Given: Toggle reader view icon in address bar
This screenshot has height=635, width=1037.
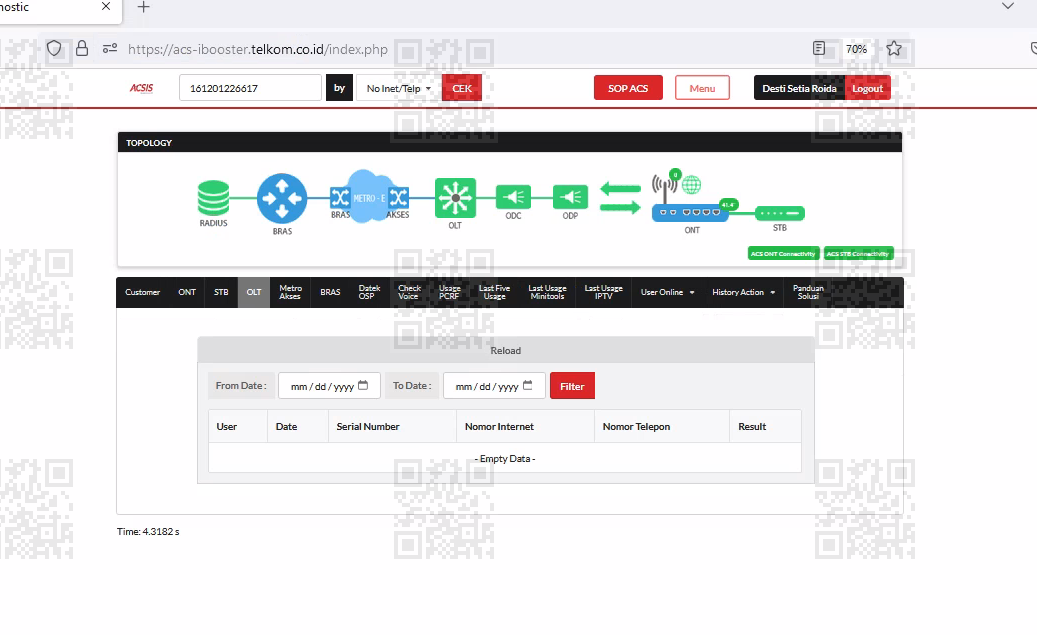Looking at the screenshot, I should (819, 48).
